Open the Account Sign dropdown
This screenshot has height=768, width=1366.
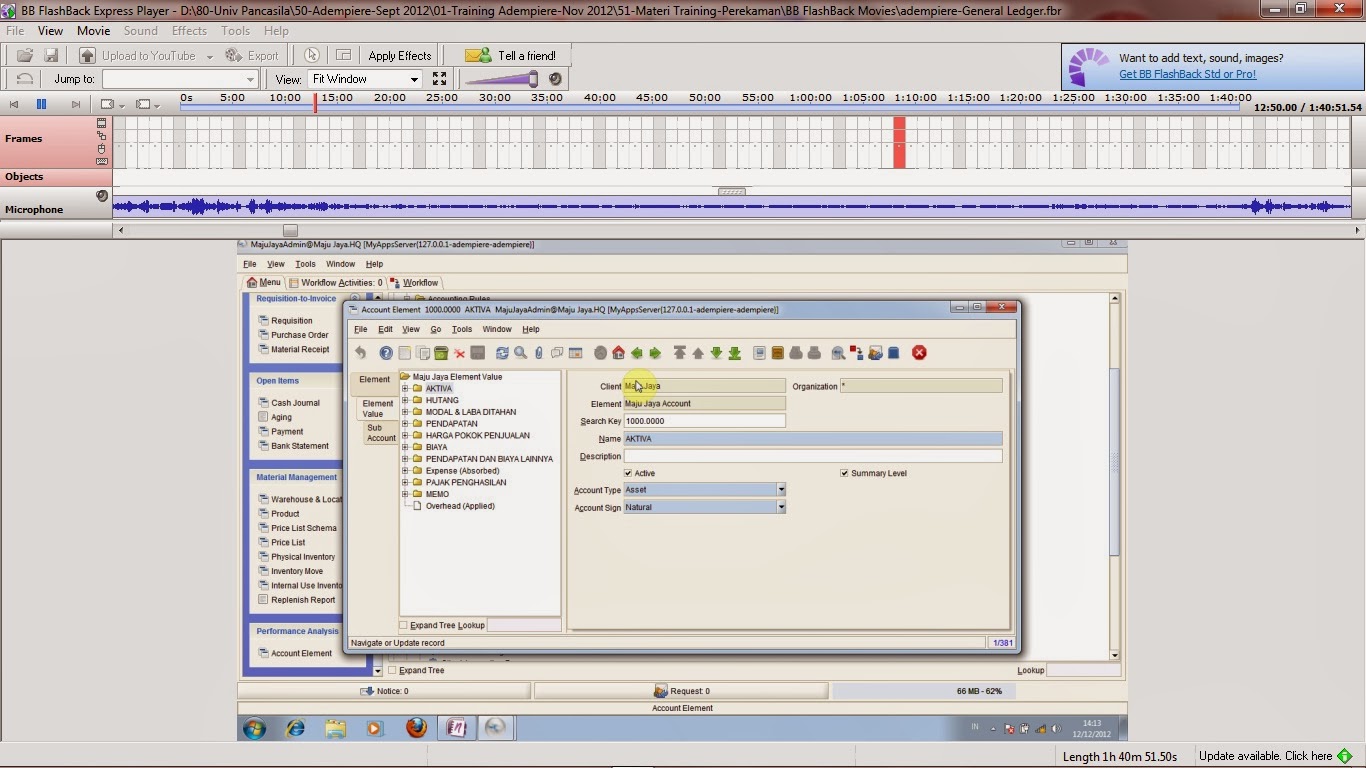click(x=781, y=507)
